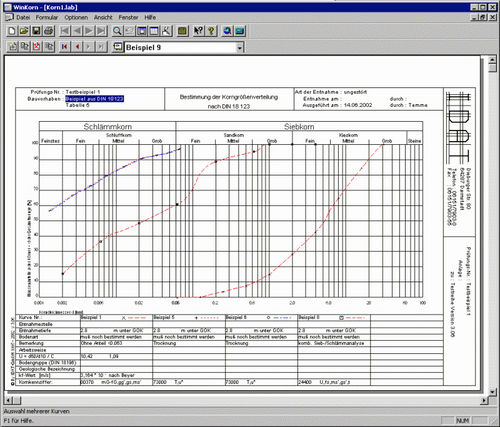The height and width of the screenshot is (427, 500).
Task: Go to the next page with the grey arrow
Action: (x=89, y=31)
